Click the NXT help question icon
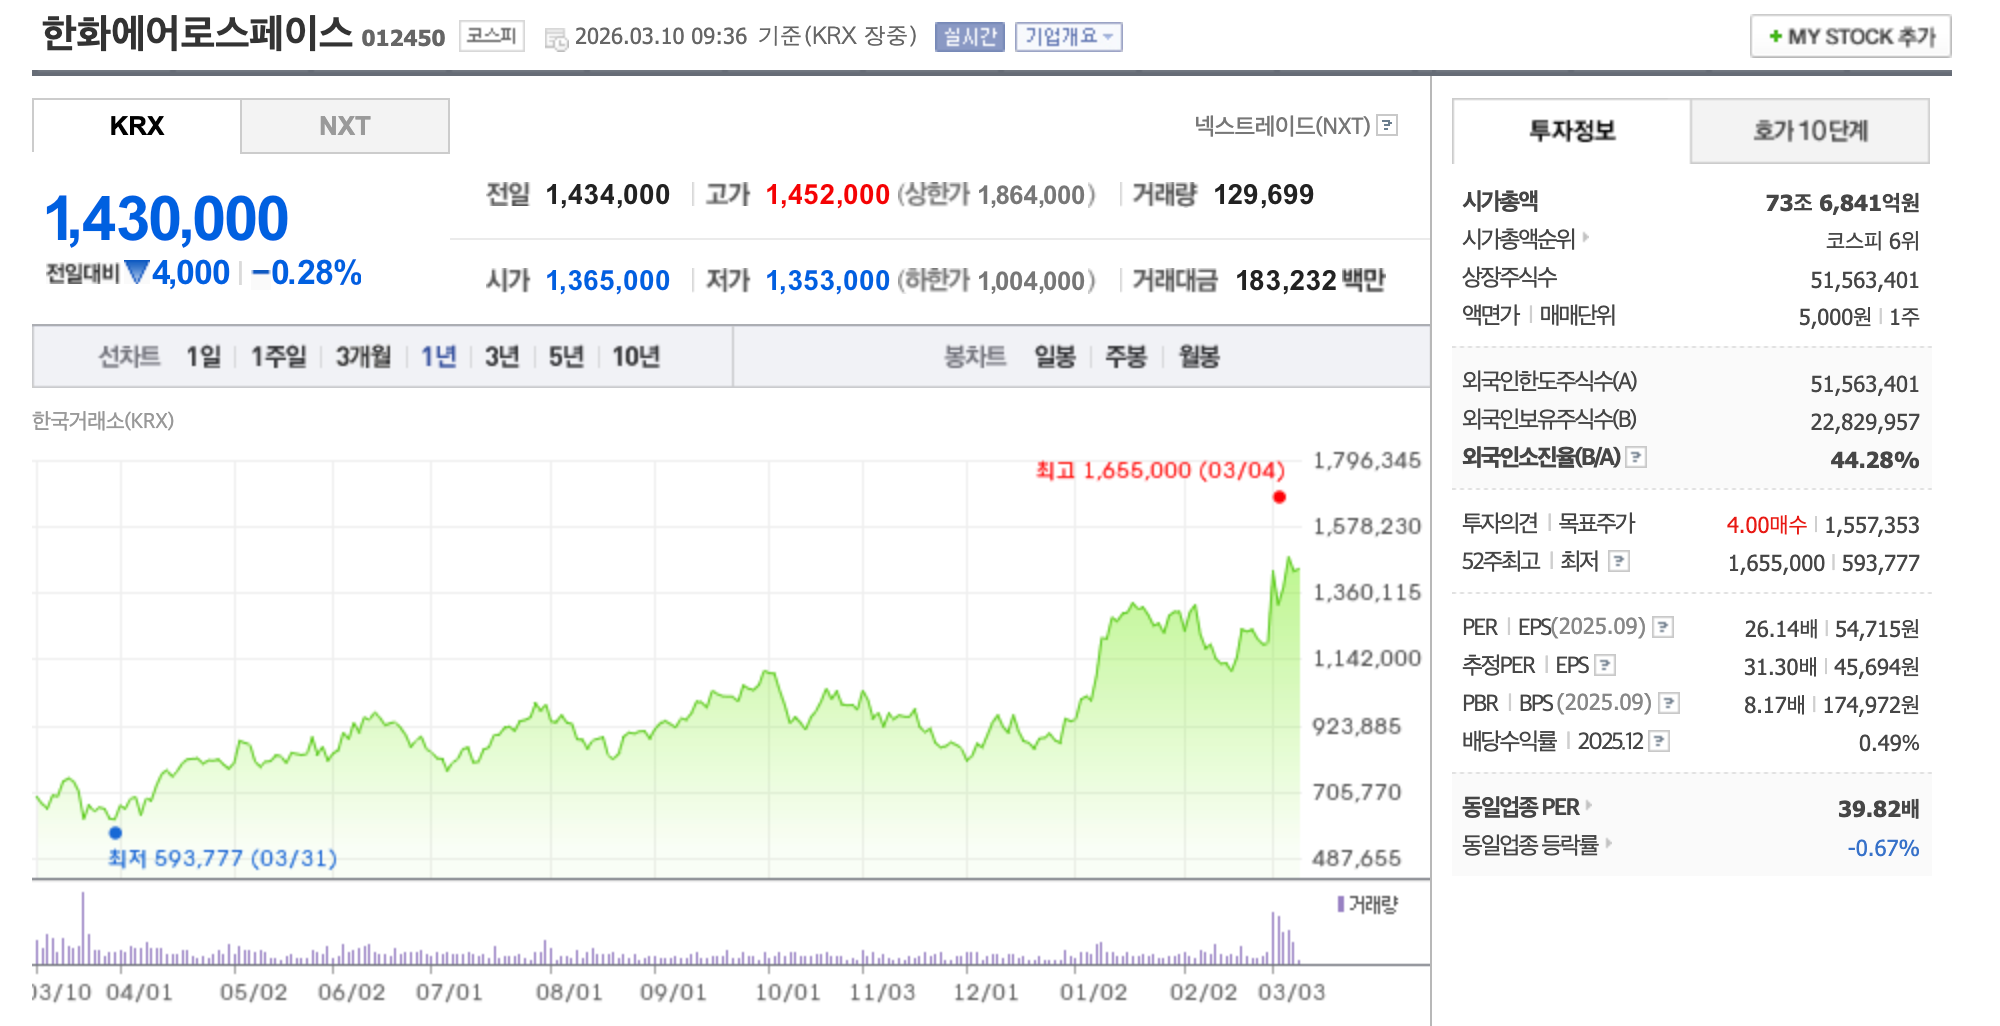Viewport: 2000px width, 1026px height. [1387, 125]
